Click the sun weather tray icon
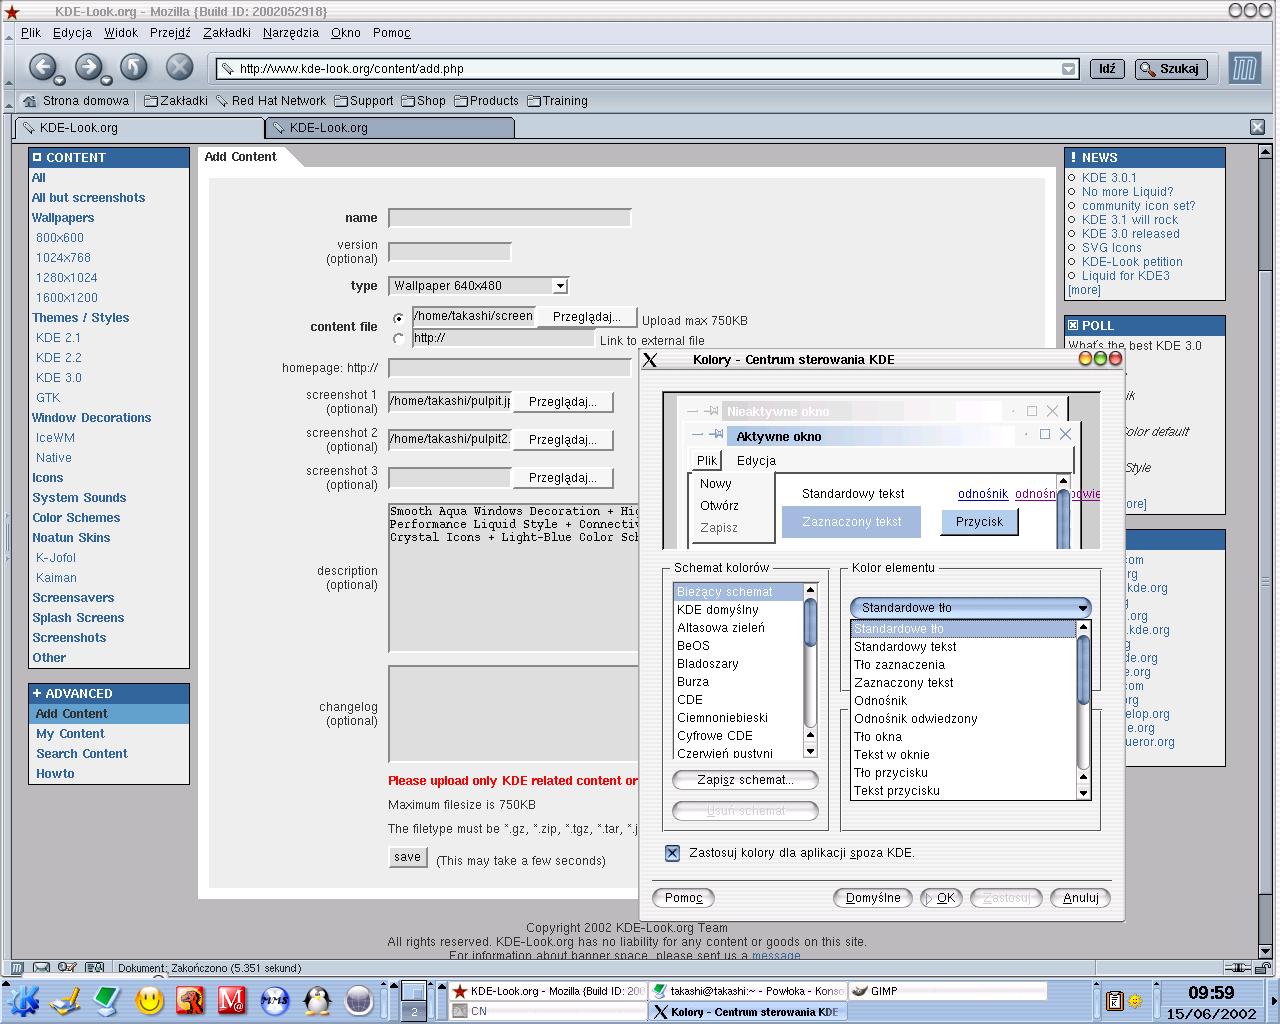 click(x=1135, y=1000)
